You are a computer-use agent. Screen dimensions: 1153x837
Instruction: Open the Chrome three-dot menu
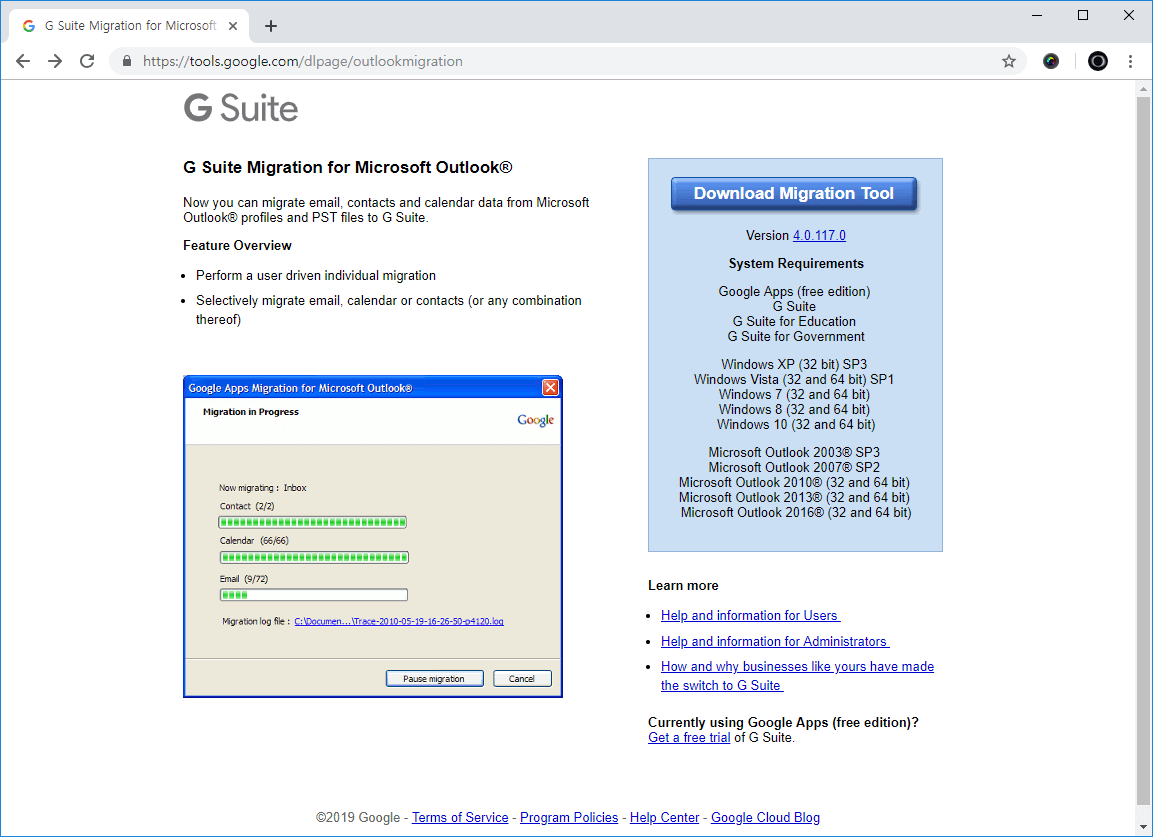click(1131, 61)
